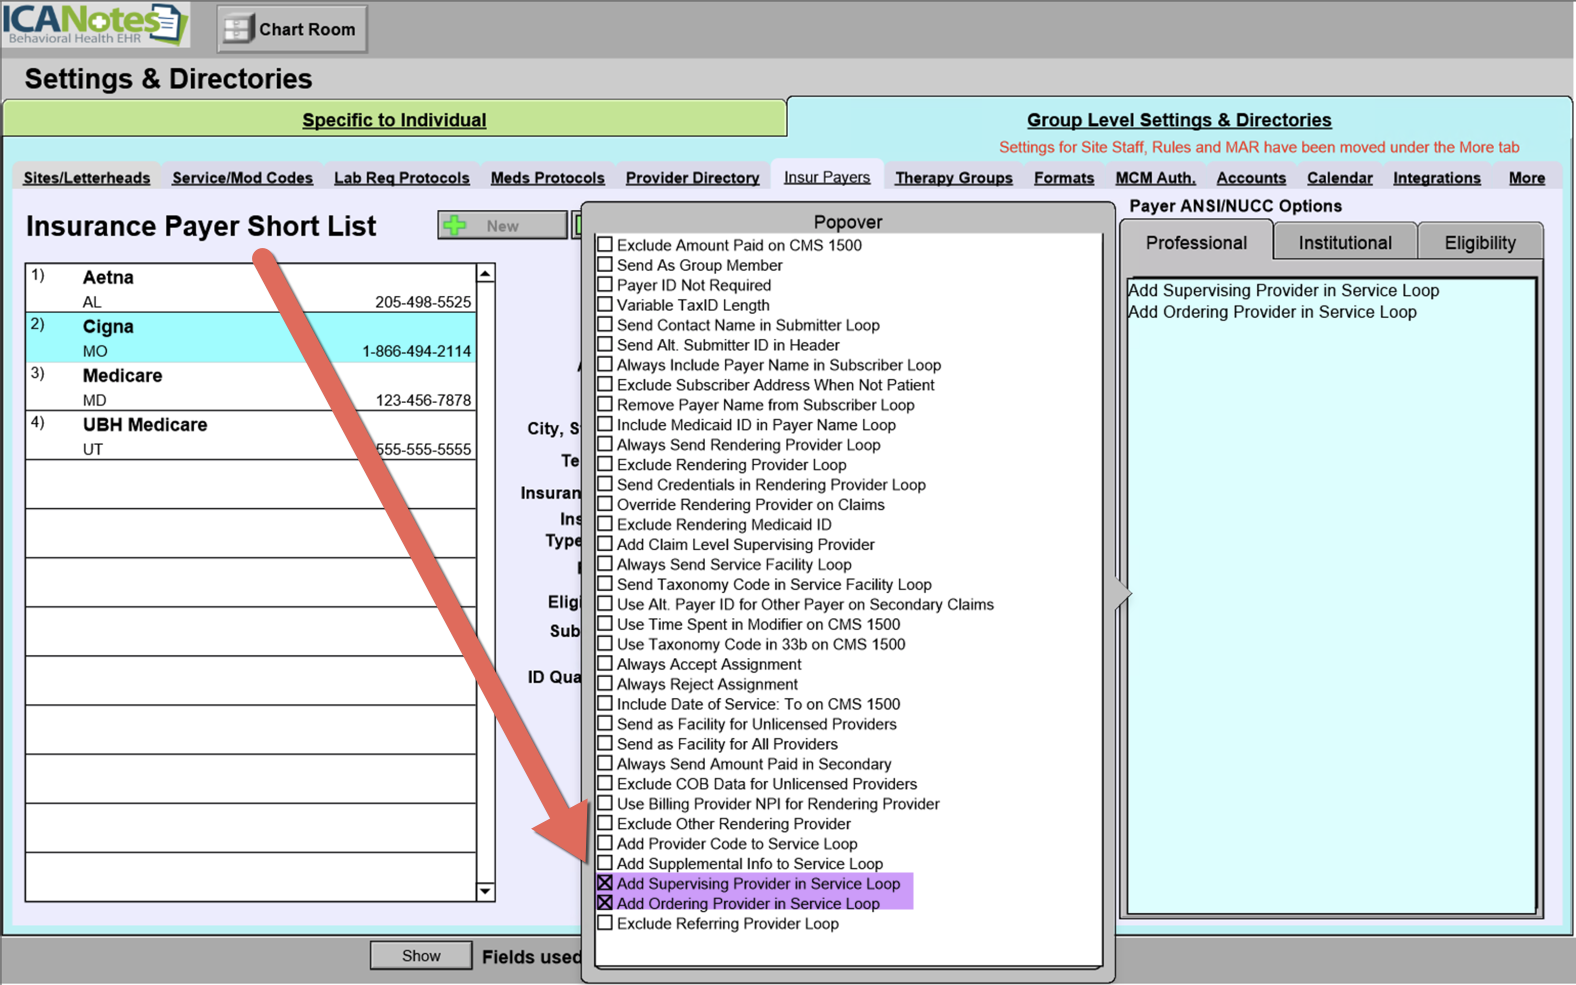Viewport: 1576px width, 985px height.
Task: Open the Eligibility options tab
Action: click(1480, 242)
